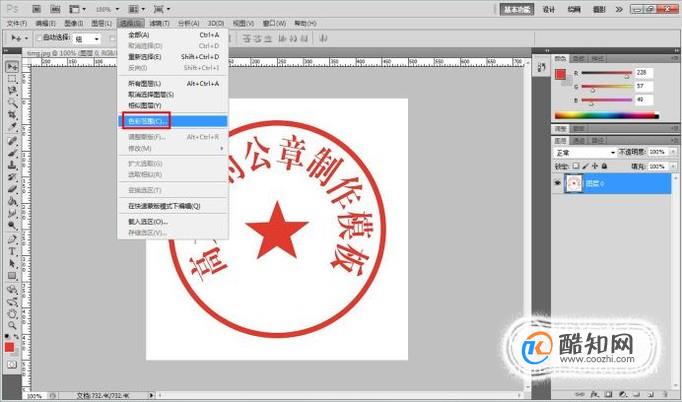Toggle lock all padlock icon
This screenshot has width=682, height=402.
604,166
